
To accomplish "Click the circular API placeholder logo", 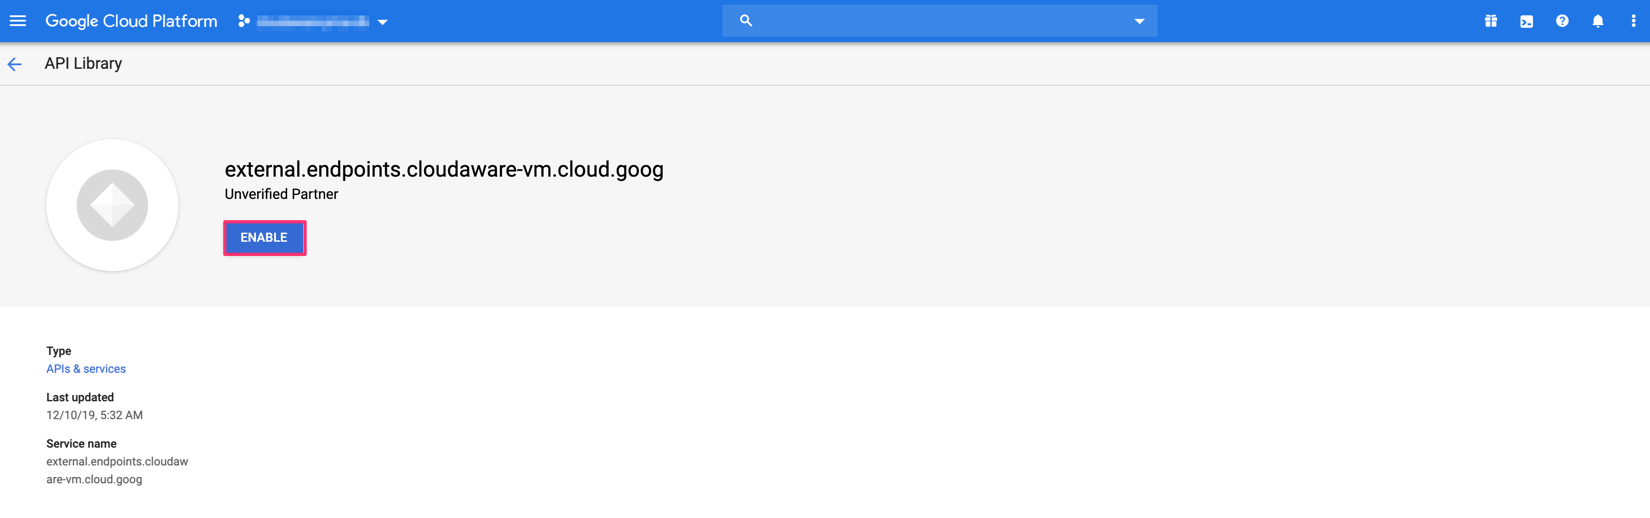I will [112, 205].
